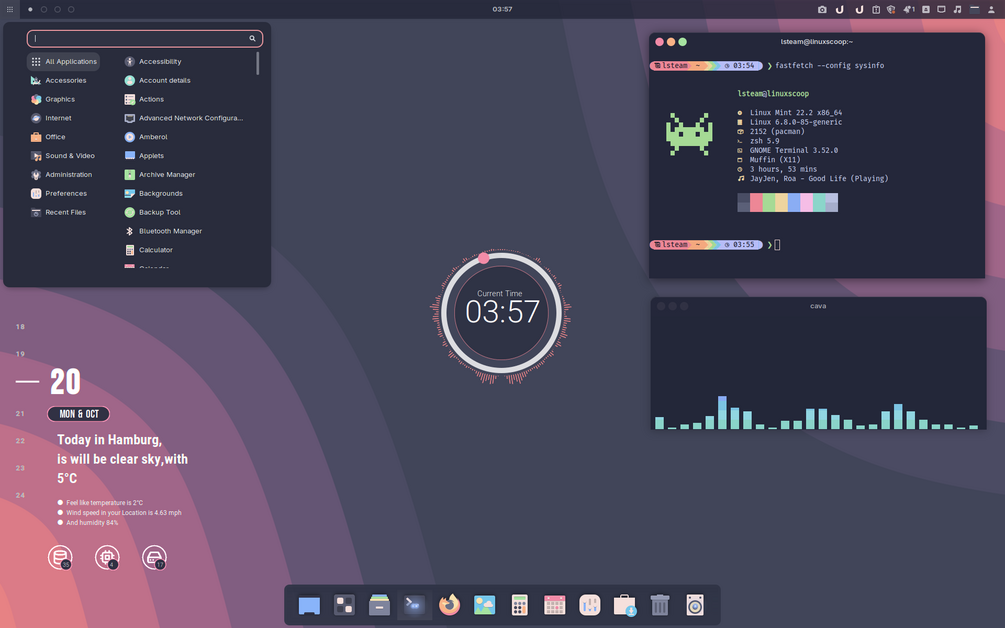Viewport: 1005px width, 628px height.
Task: Launch Accessibility from the app list
Action: pyautogui.click(x=153, y=62)
